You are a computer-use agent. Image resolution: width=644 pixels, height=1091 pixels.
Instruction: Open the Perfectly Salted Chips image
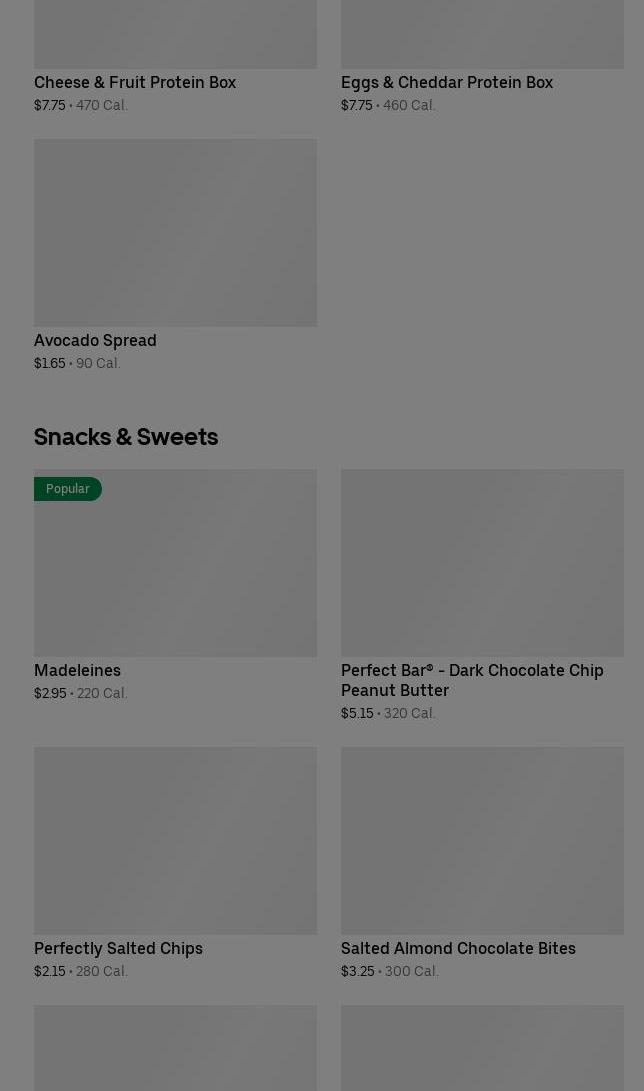(175, 840)
